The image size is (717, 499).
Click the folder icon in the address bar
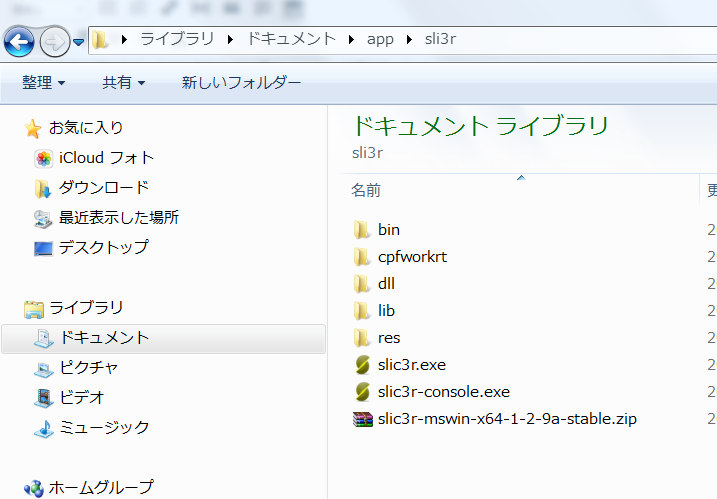click(x=100, y=40)
